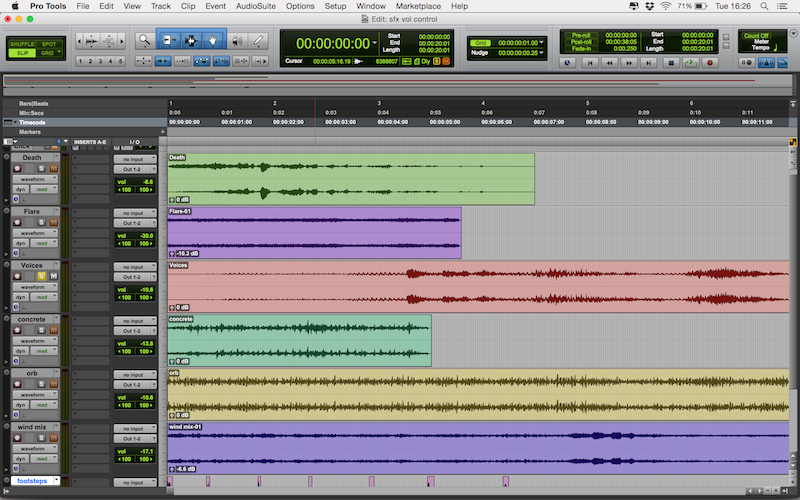Open macOS Spotlight search
The image size is (800, 500).
click(x=764, y=6)
